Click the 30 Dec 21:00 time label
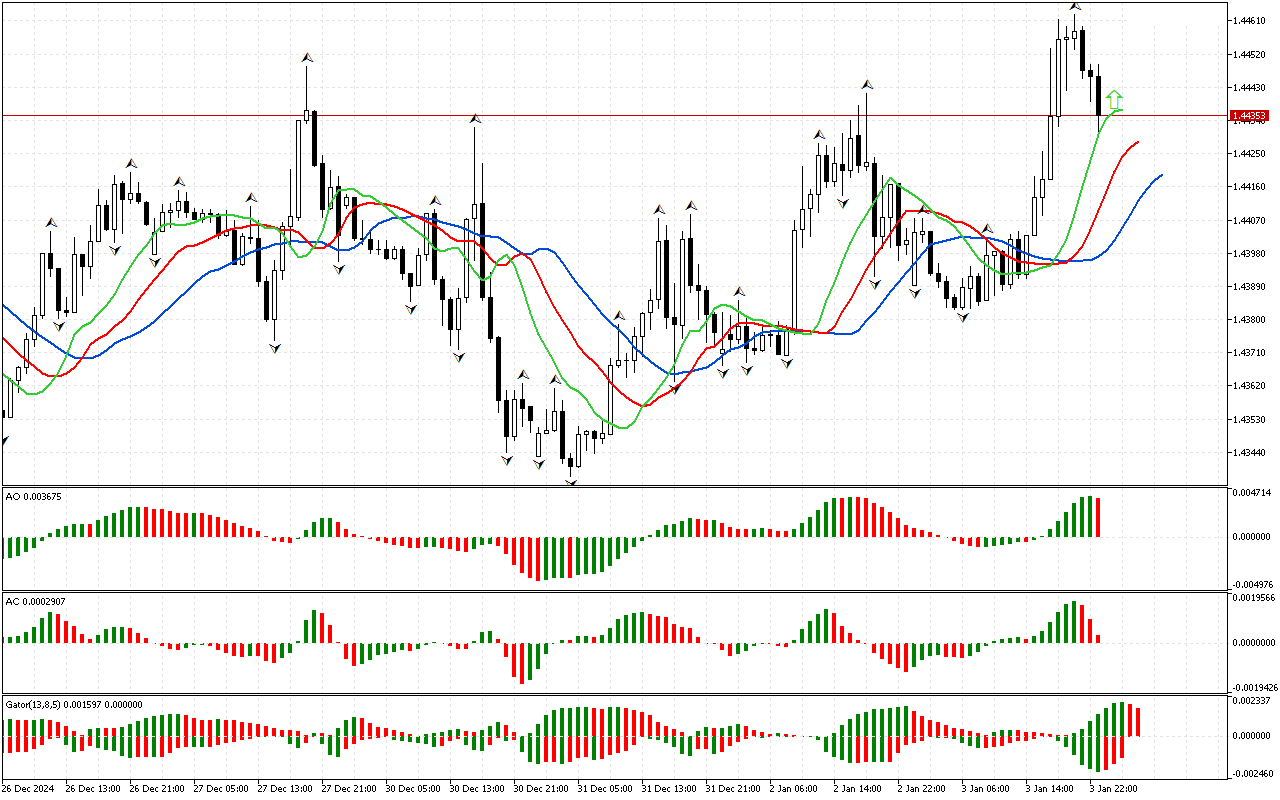The width and height of the screenshot is (1280, 800). tap(540, 789)
